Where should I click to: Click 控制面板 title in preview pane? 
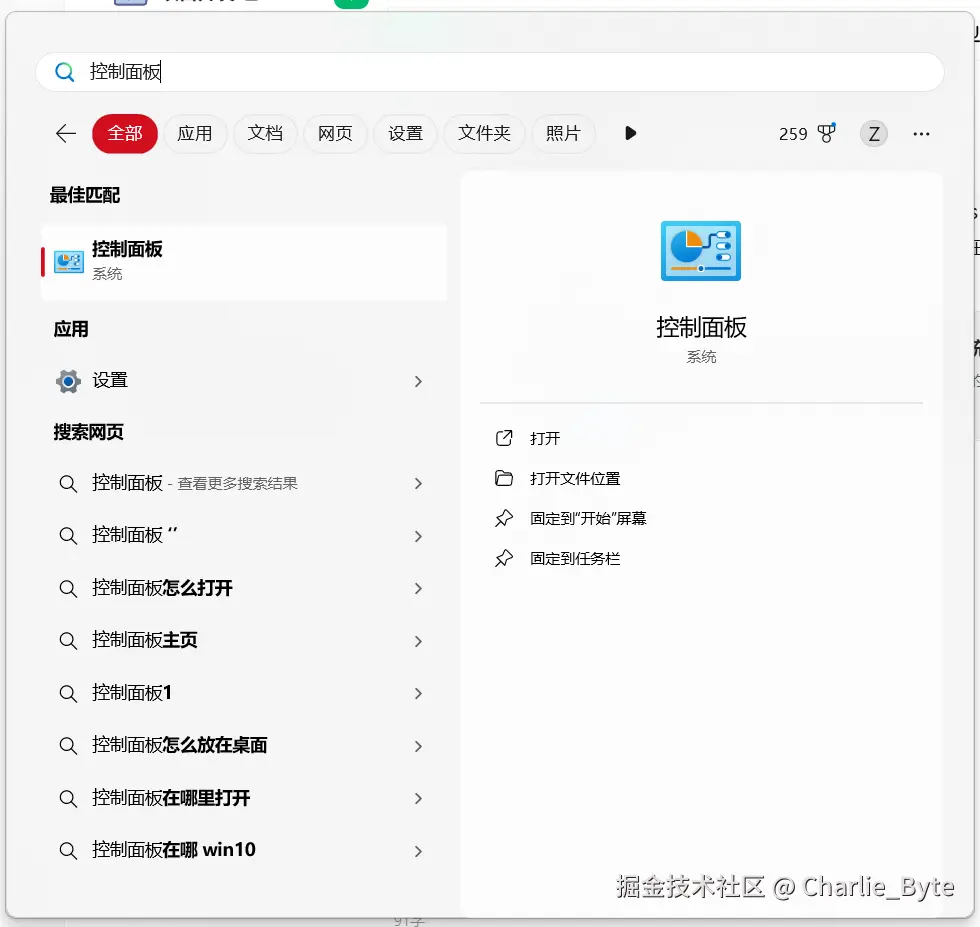click(701, 328)
